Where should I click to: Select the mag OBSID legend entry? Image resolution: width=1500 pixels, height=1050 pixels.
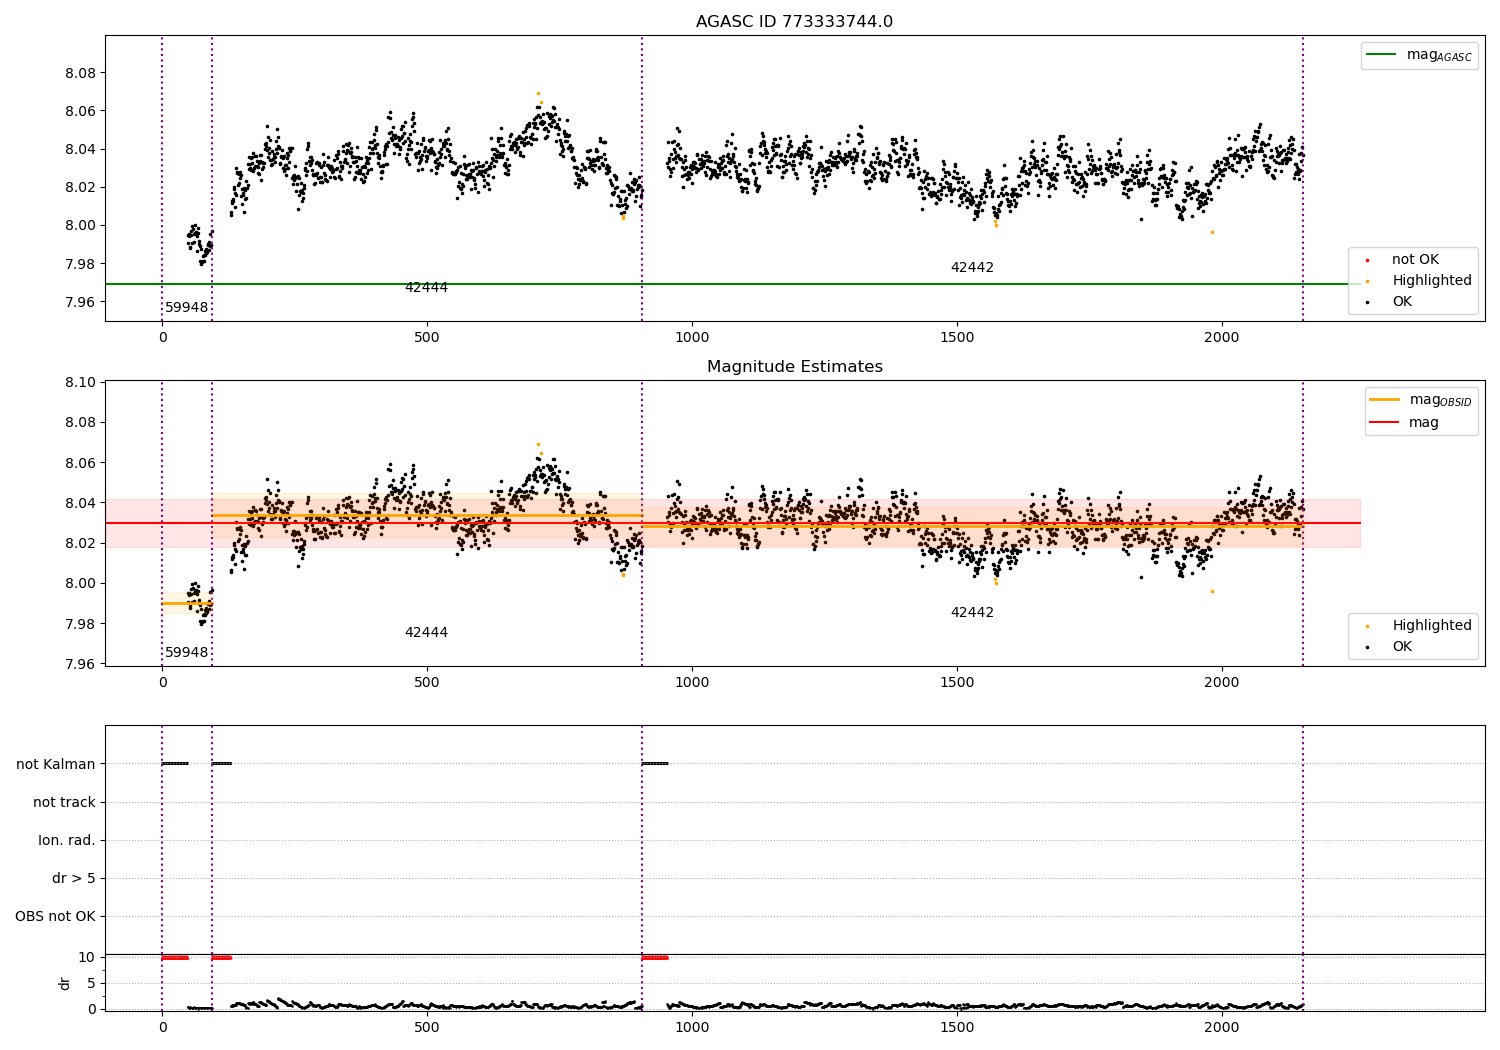point(1421,400)
